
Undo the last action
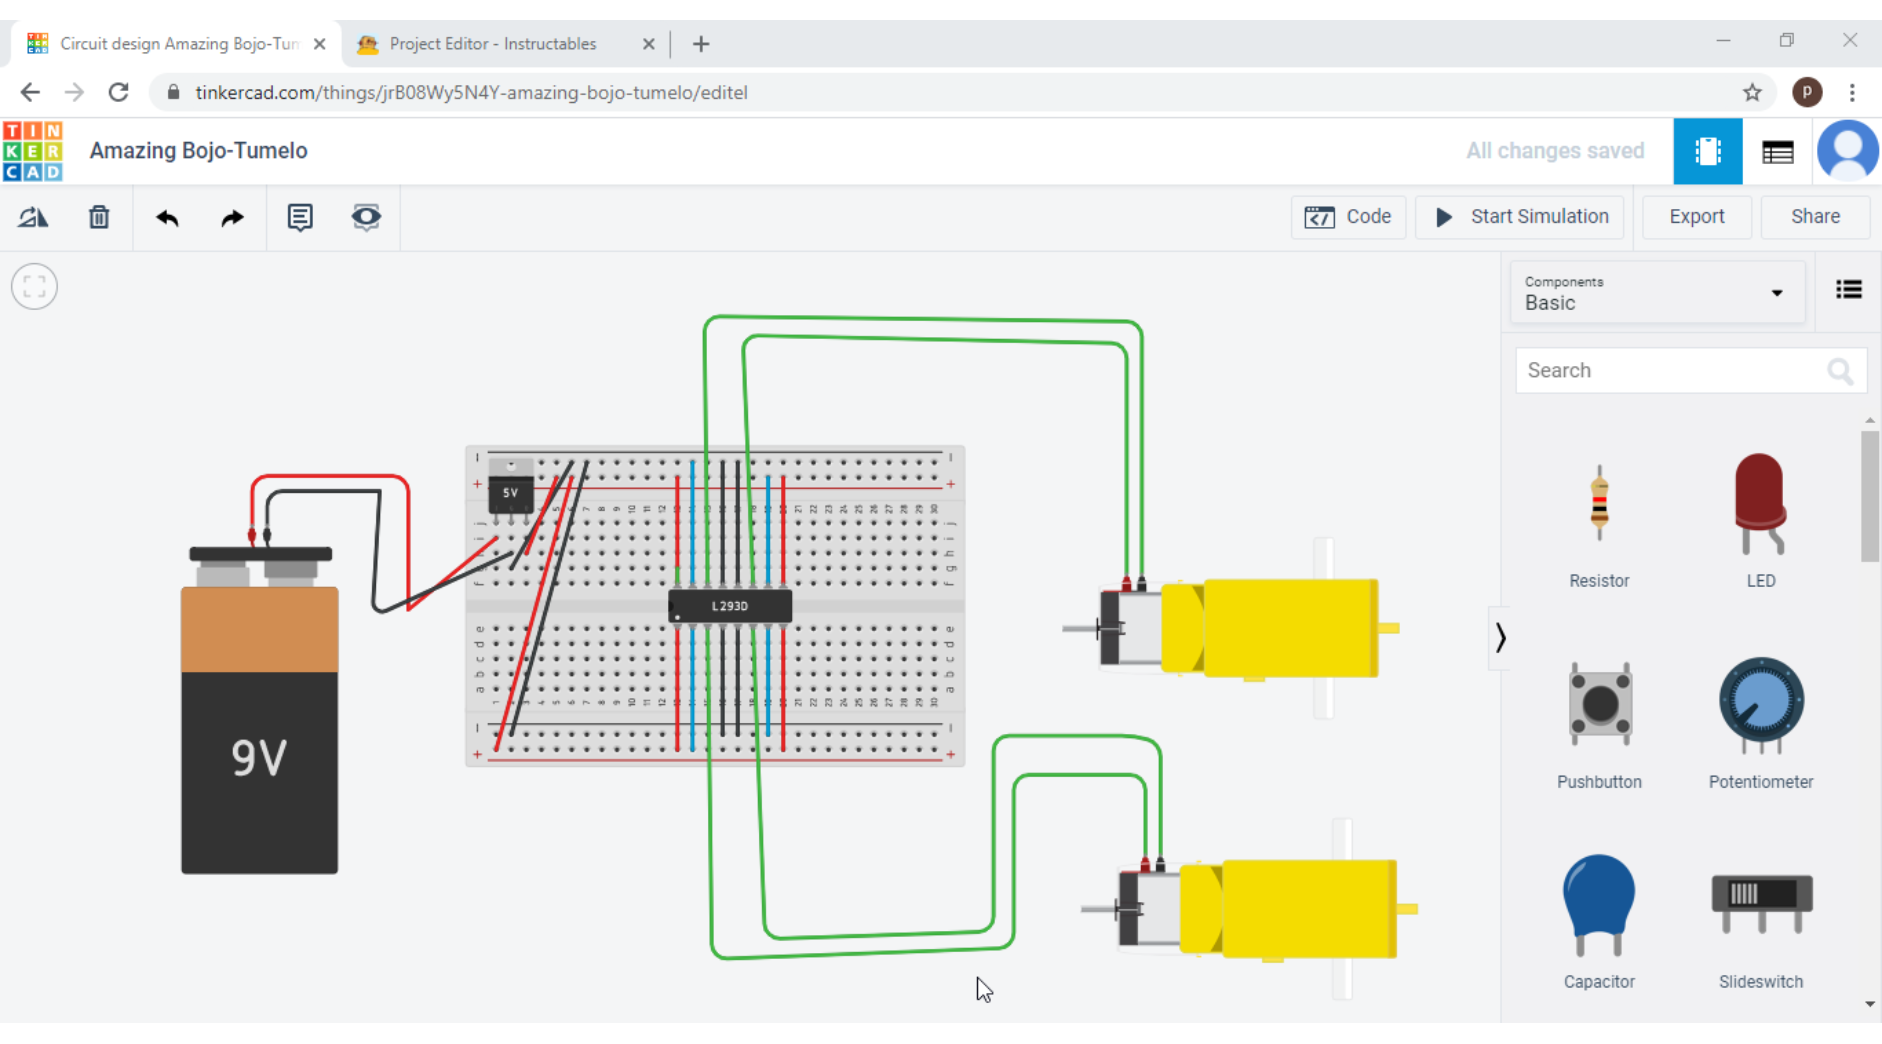167,217
